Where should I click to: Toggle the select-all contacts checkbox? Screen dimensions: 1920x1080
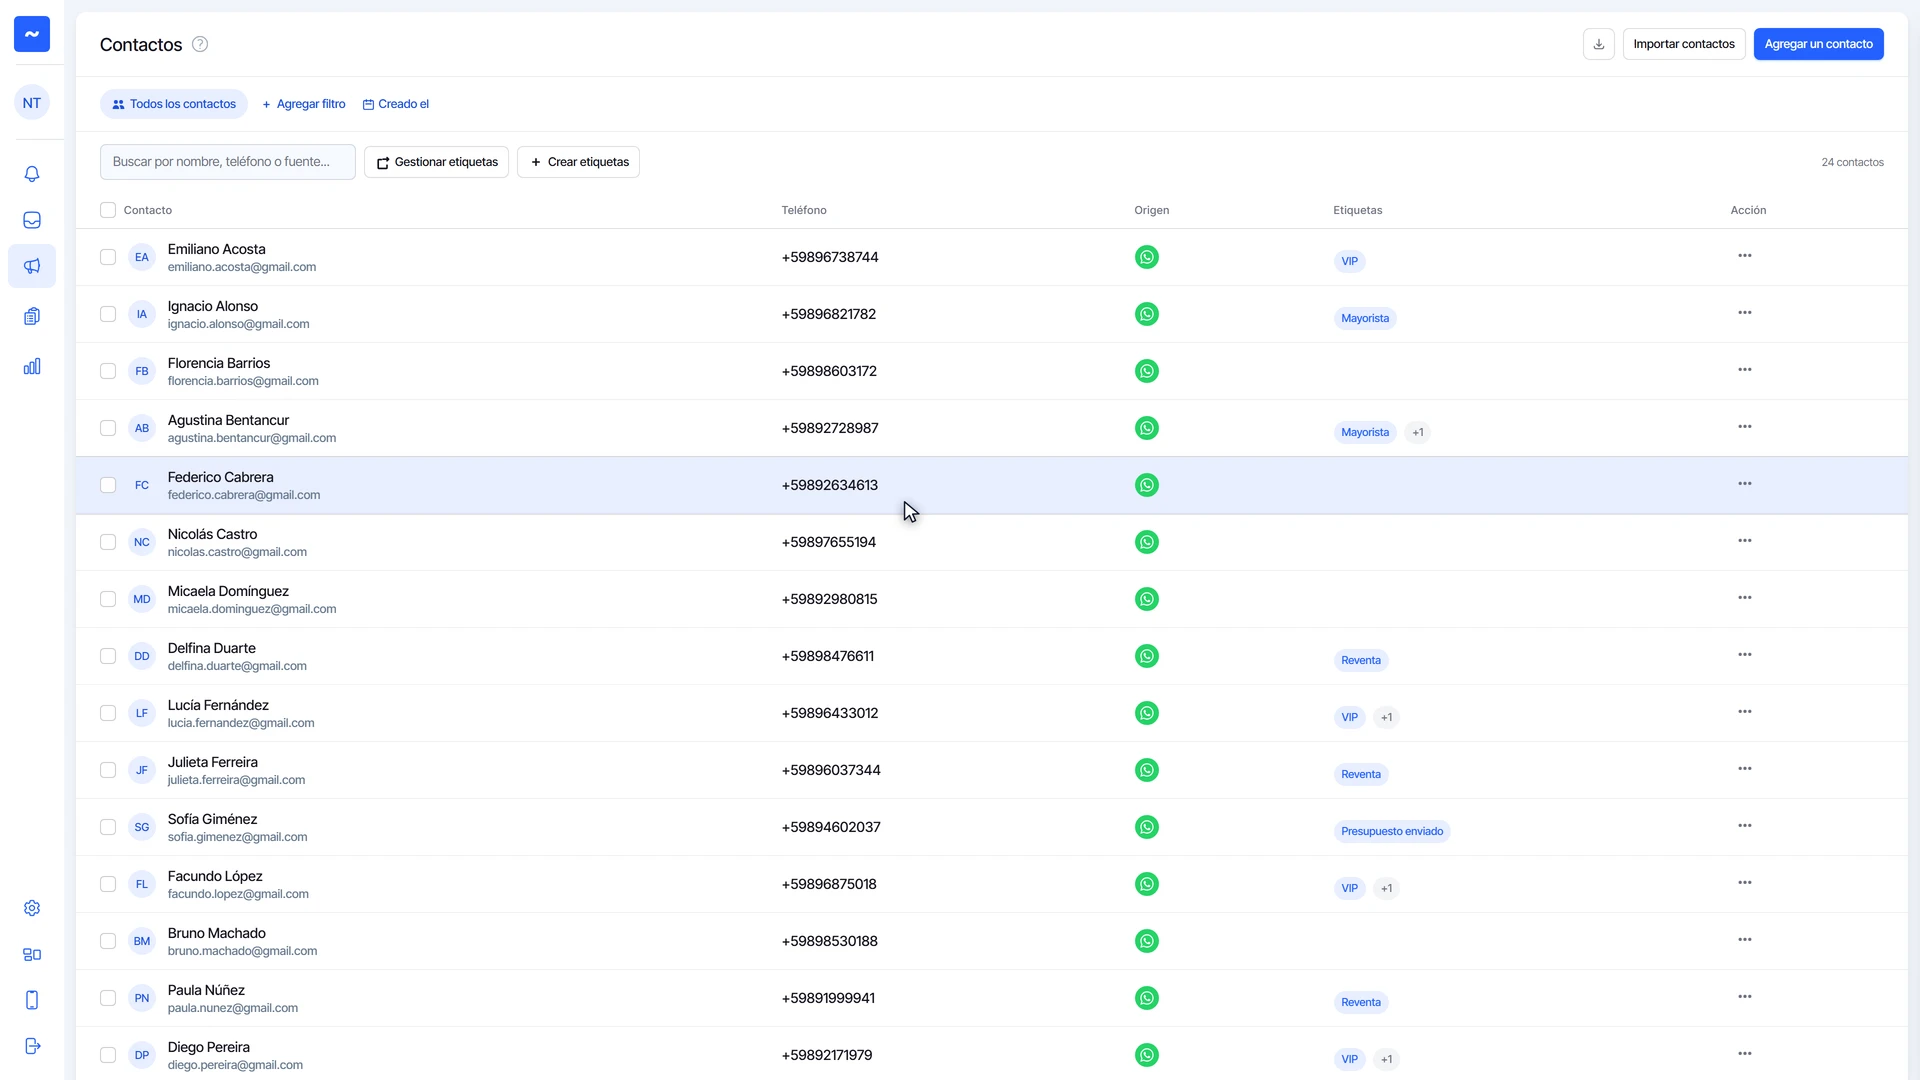coord(108,210)
